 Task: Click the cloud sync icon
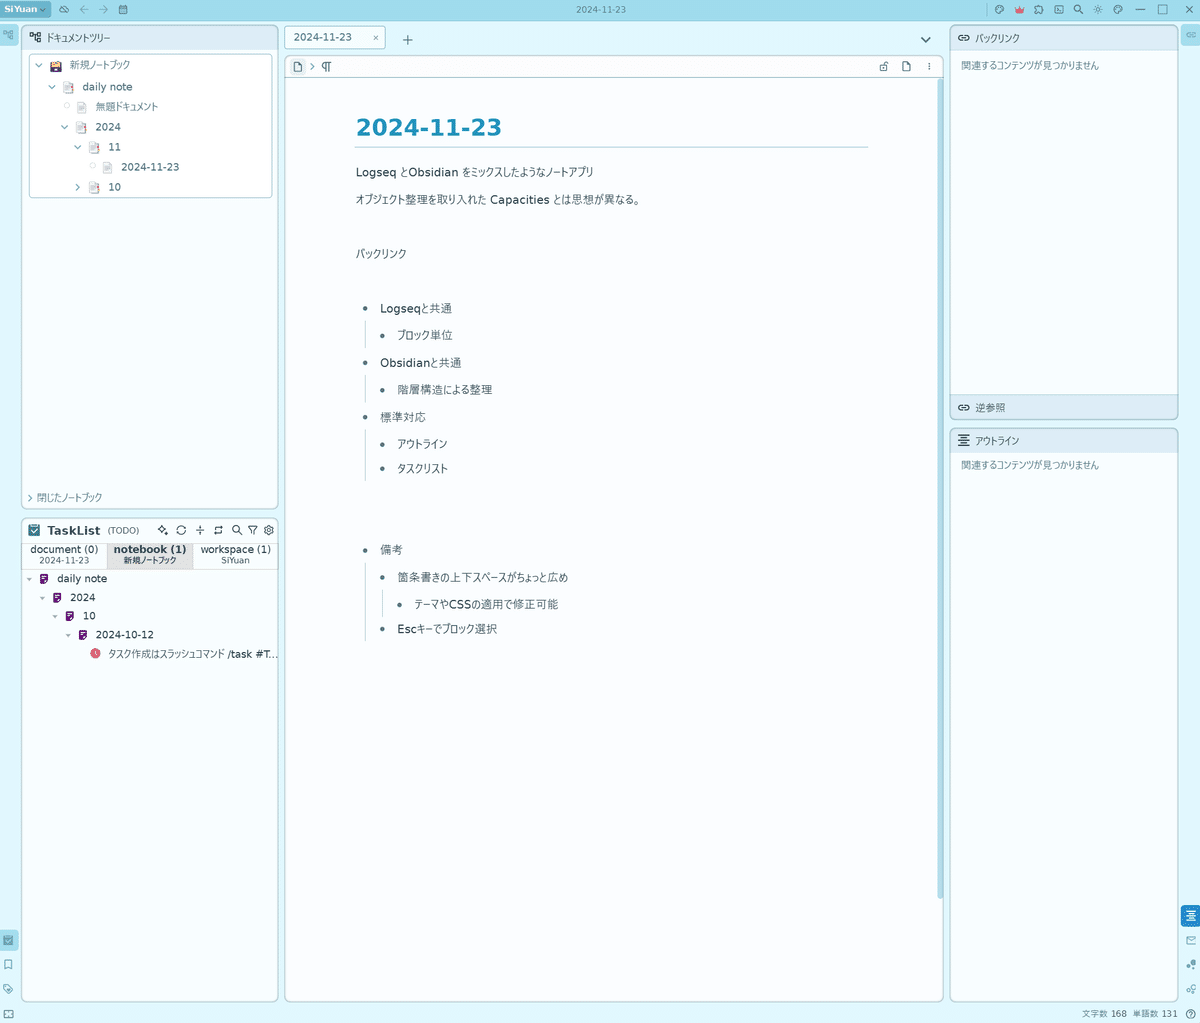pyautogui.click(x=64, y=9)
